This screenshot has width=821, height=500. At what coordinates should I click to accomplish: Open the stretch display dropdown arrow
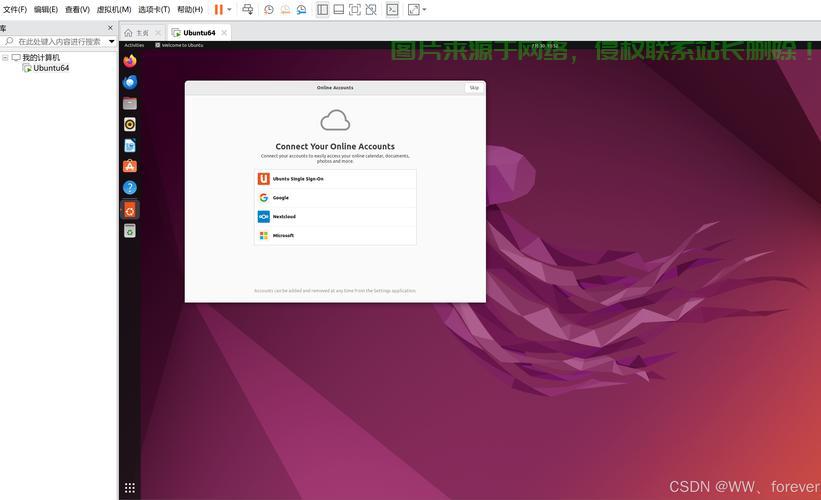[x=424, y=9]
